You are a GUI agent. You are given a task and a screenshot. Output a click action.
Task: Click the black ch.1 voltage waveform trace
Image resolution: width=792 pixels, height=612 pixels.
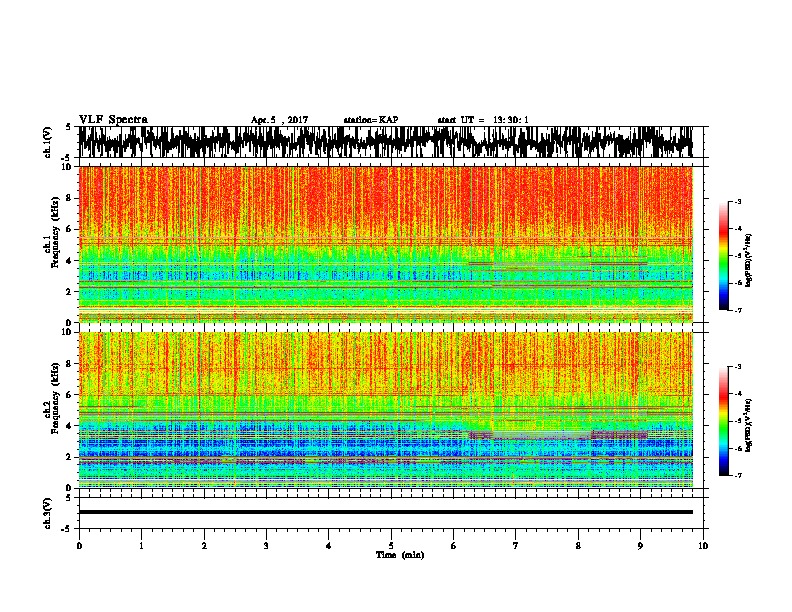(x=385, y=142)
